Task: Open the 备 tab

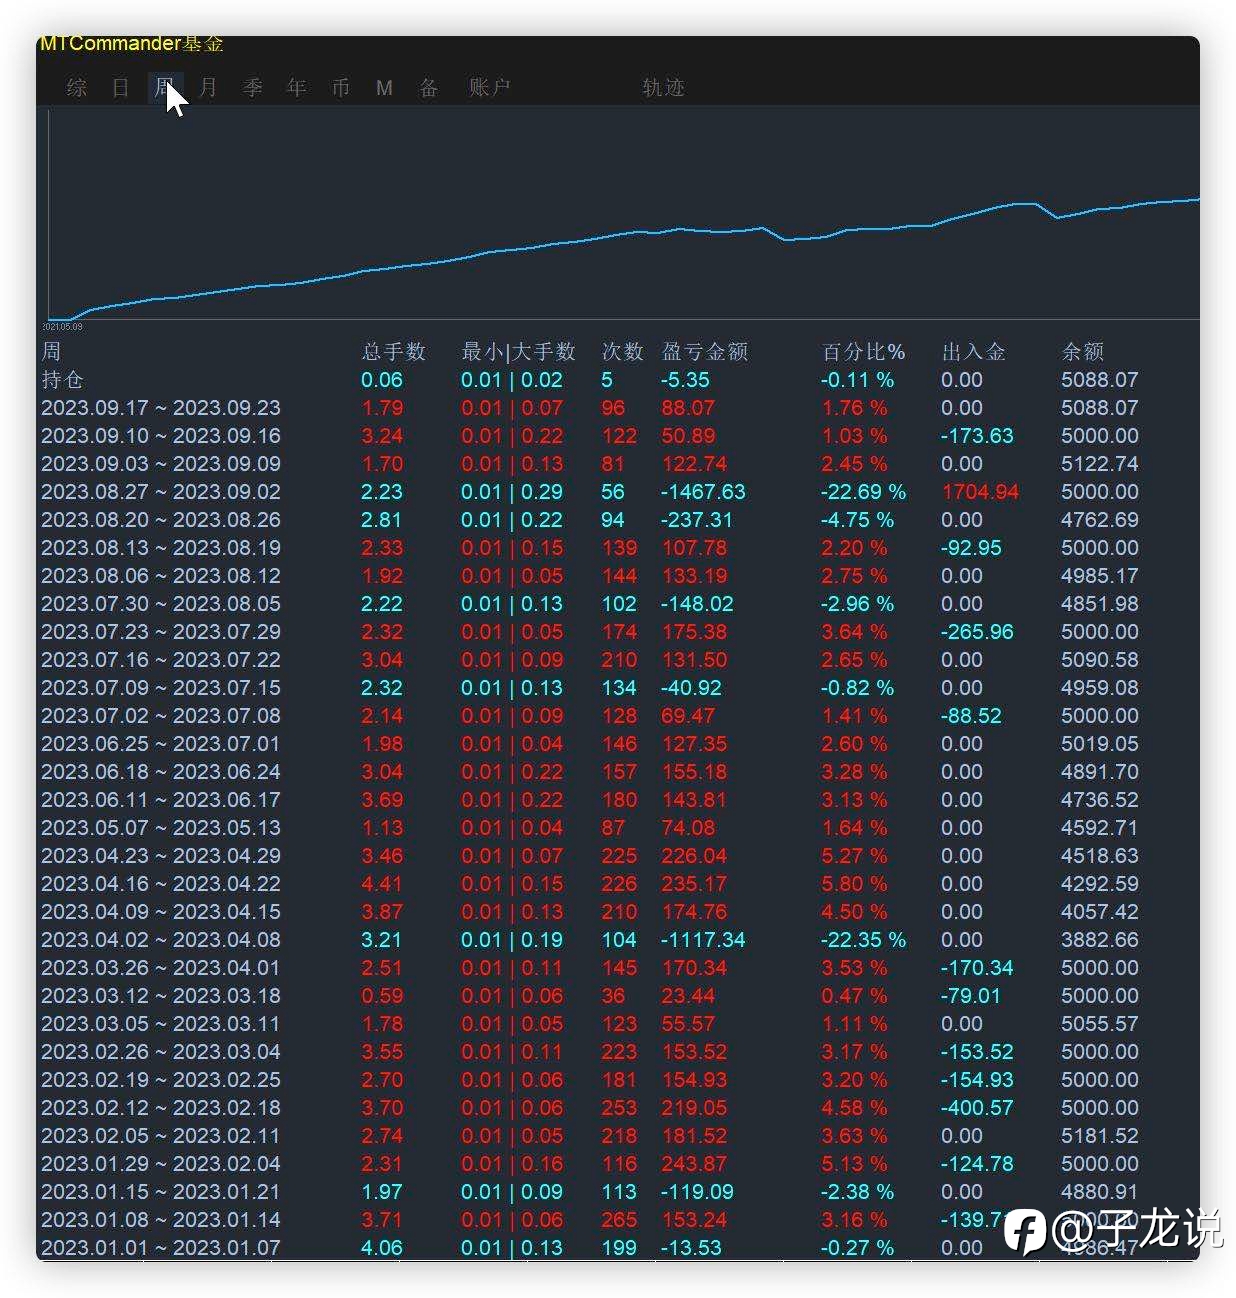Action: coord(429,88)
